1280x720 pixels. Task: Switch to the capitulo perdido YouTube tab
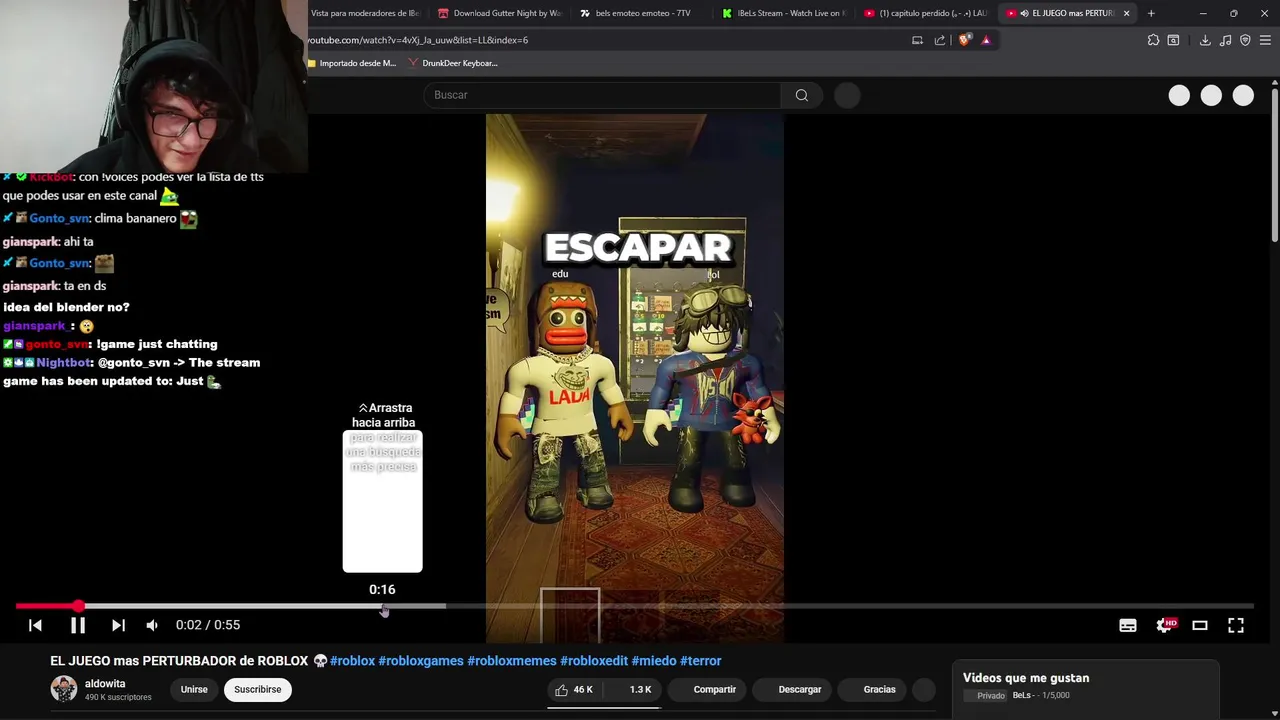click(926, 13)
